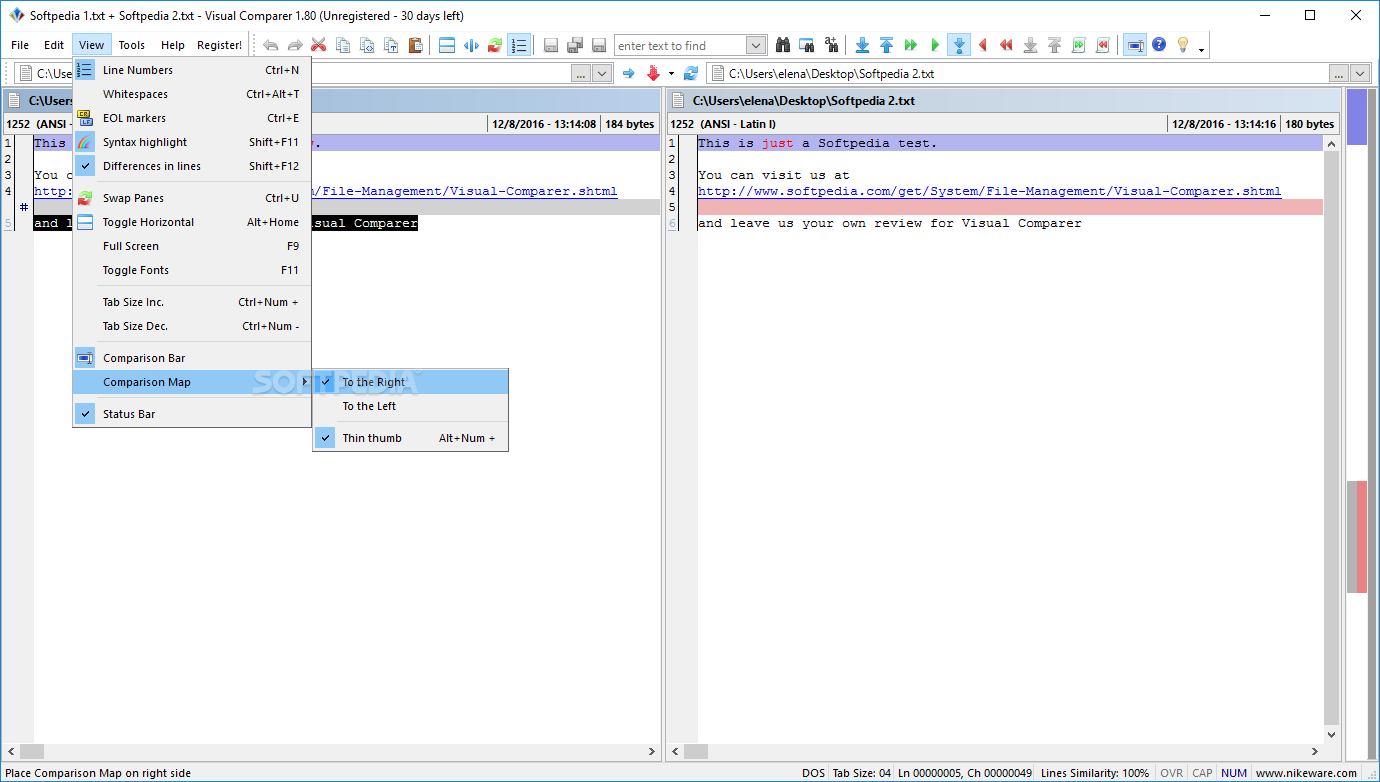The width and height of the screenshot is (1380, 782).
Task: Choose Full Screen menu entry
Action: click(x=192, y=246)
